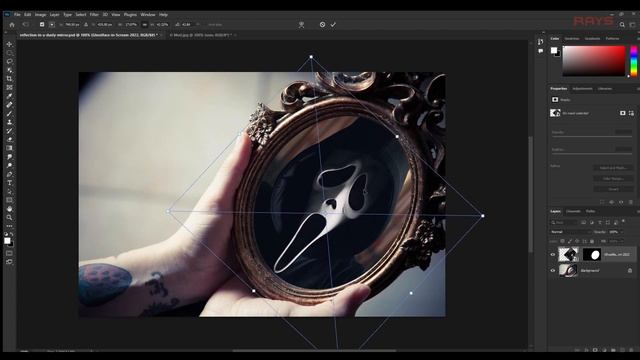Delete layer using trash icon
This screenshot has width=640, height=360.
(631, 350)
